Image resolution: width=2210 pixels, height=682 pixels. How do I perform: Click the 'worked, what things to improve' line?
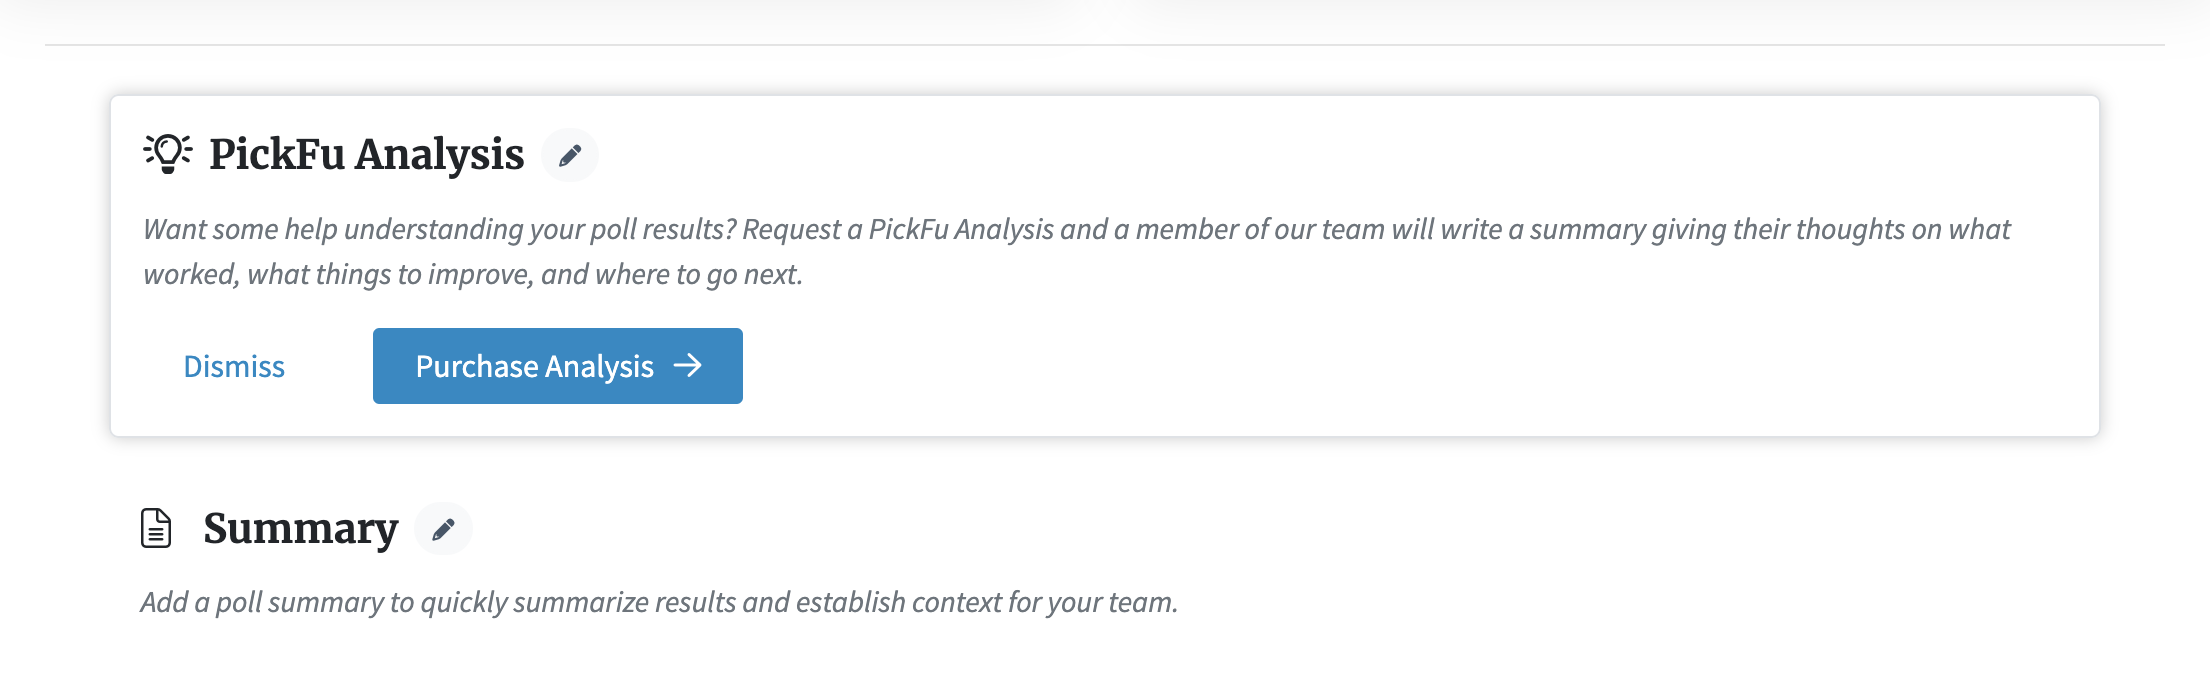[473, 274]
